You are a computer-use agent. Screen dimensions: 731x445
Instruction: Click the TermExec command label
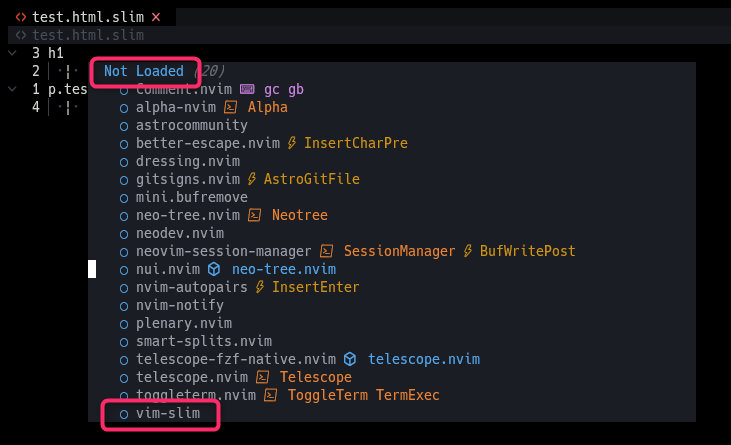408,395
